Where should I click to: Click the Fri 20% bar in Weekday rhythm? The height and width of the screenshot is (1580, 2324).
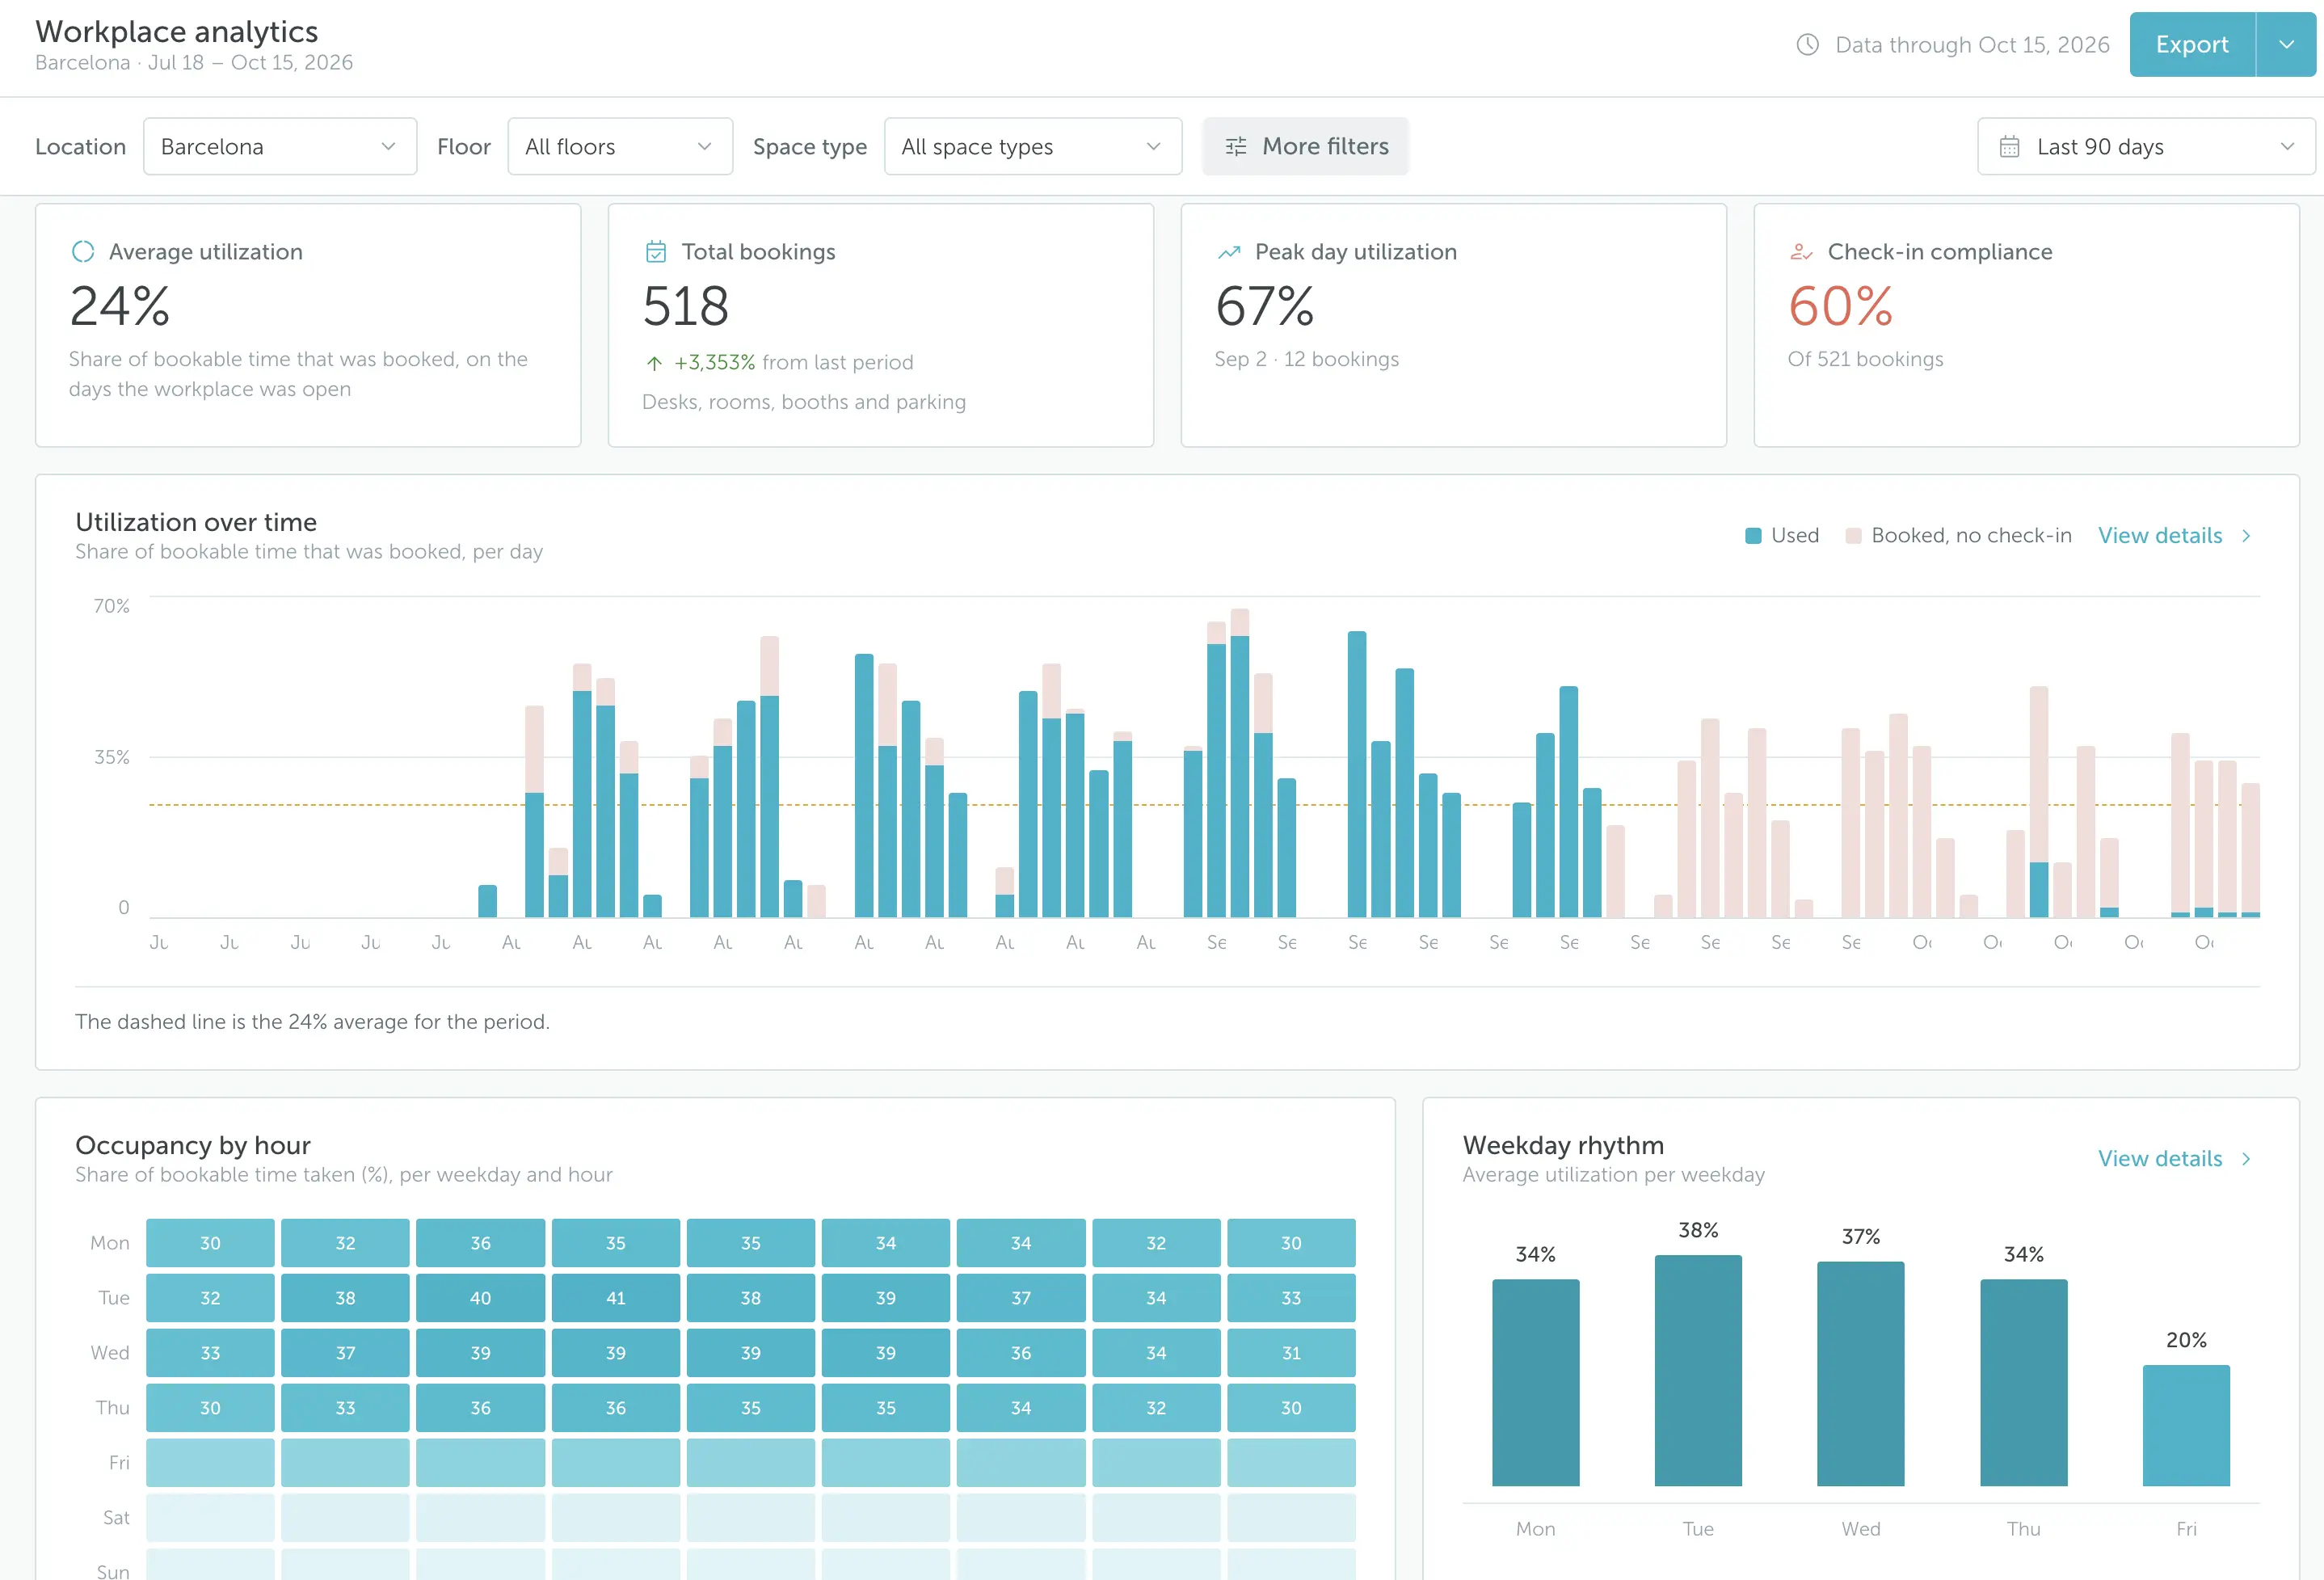(x=2186, y=1426)
